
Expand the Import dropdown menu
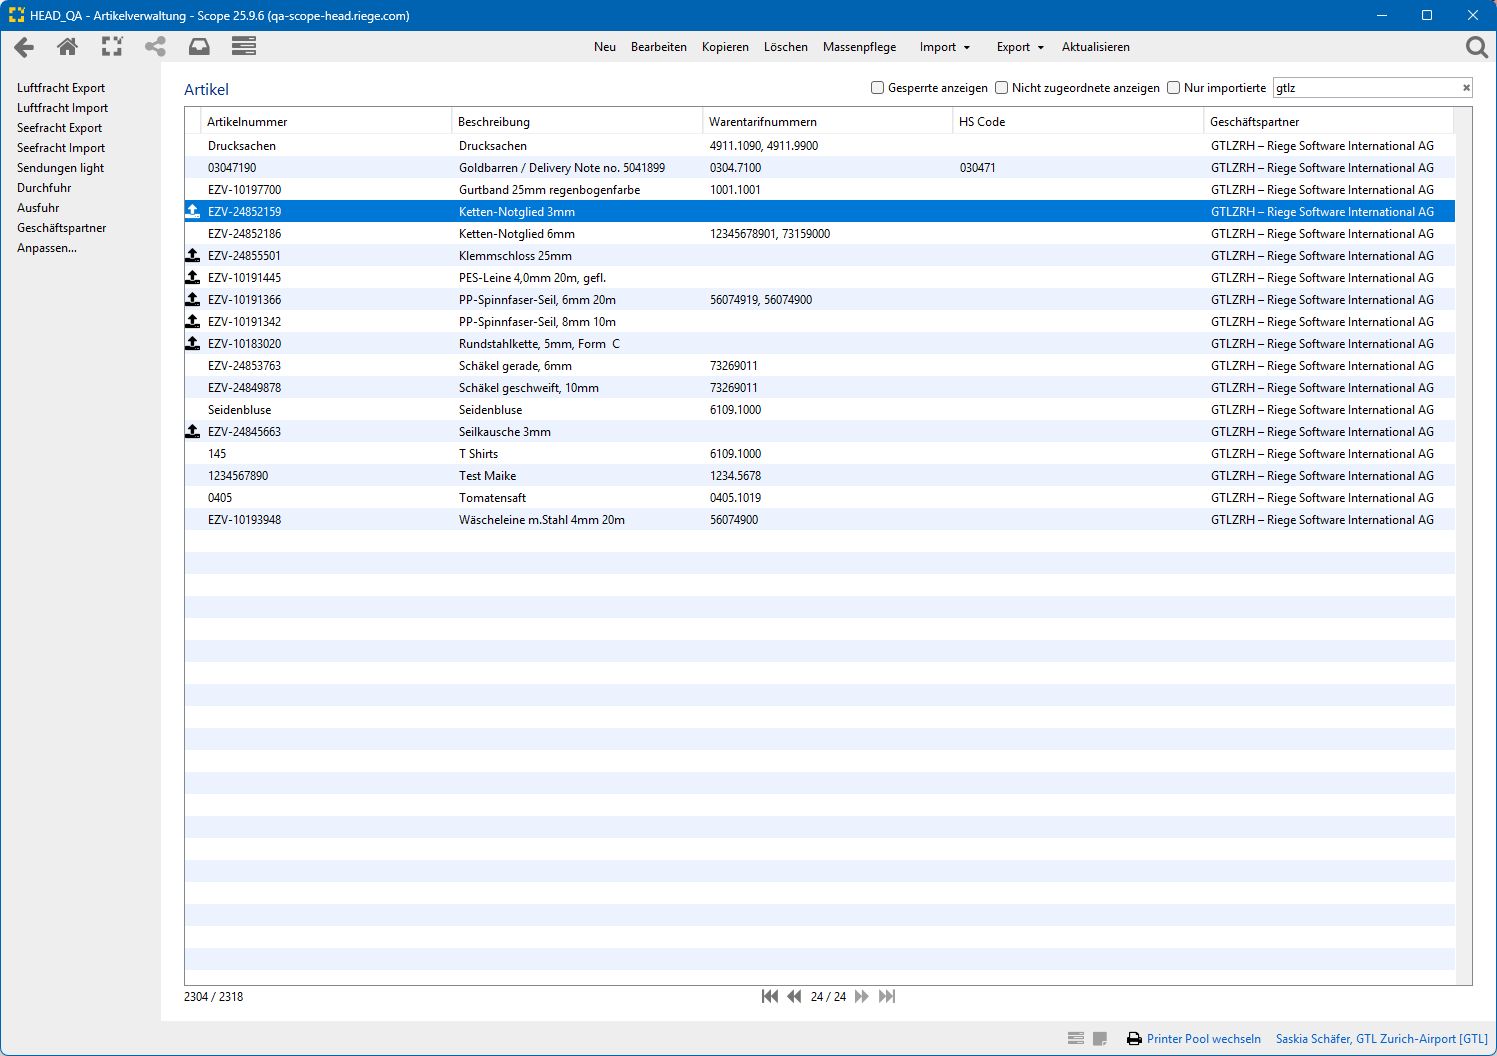pyautogui.click(x=944, y=47)
